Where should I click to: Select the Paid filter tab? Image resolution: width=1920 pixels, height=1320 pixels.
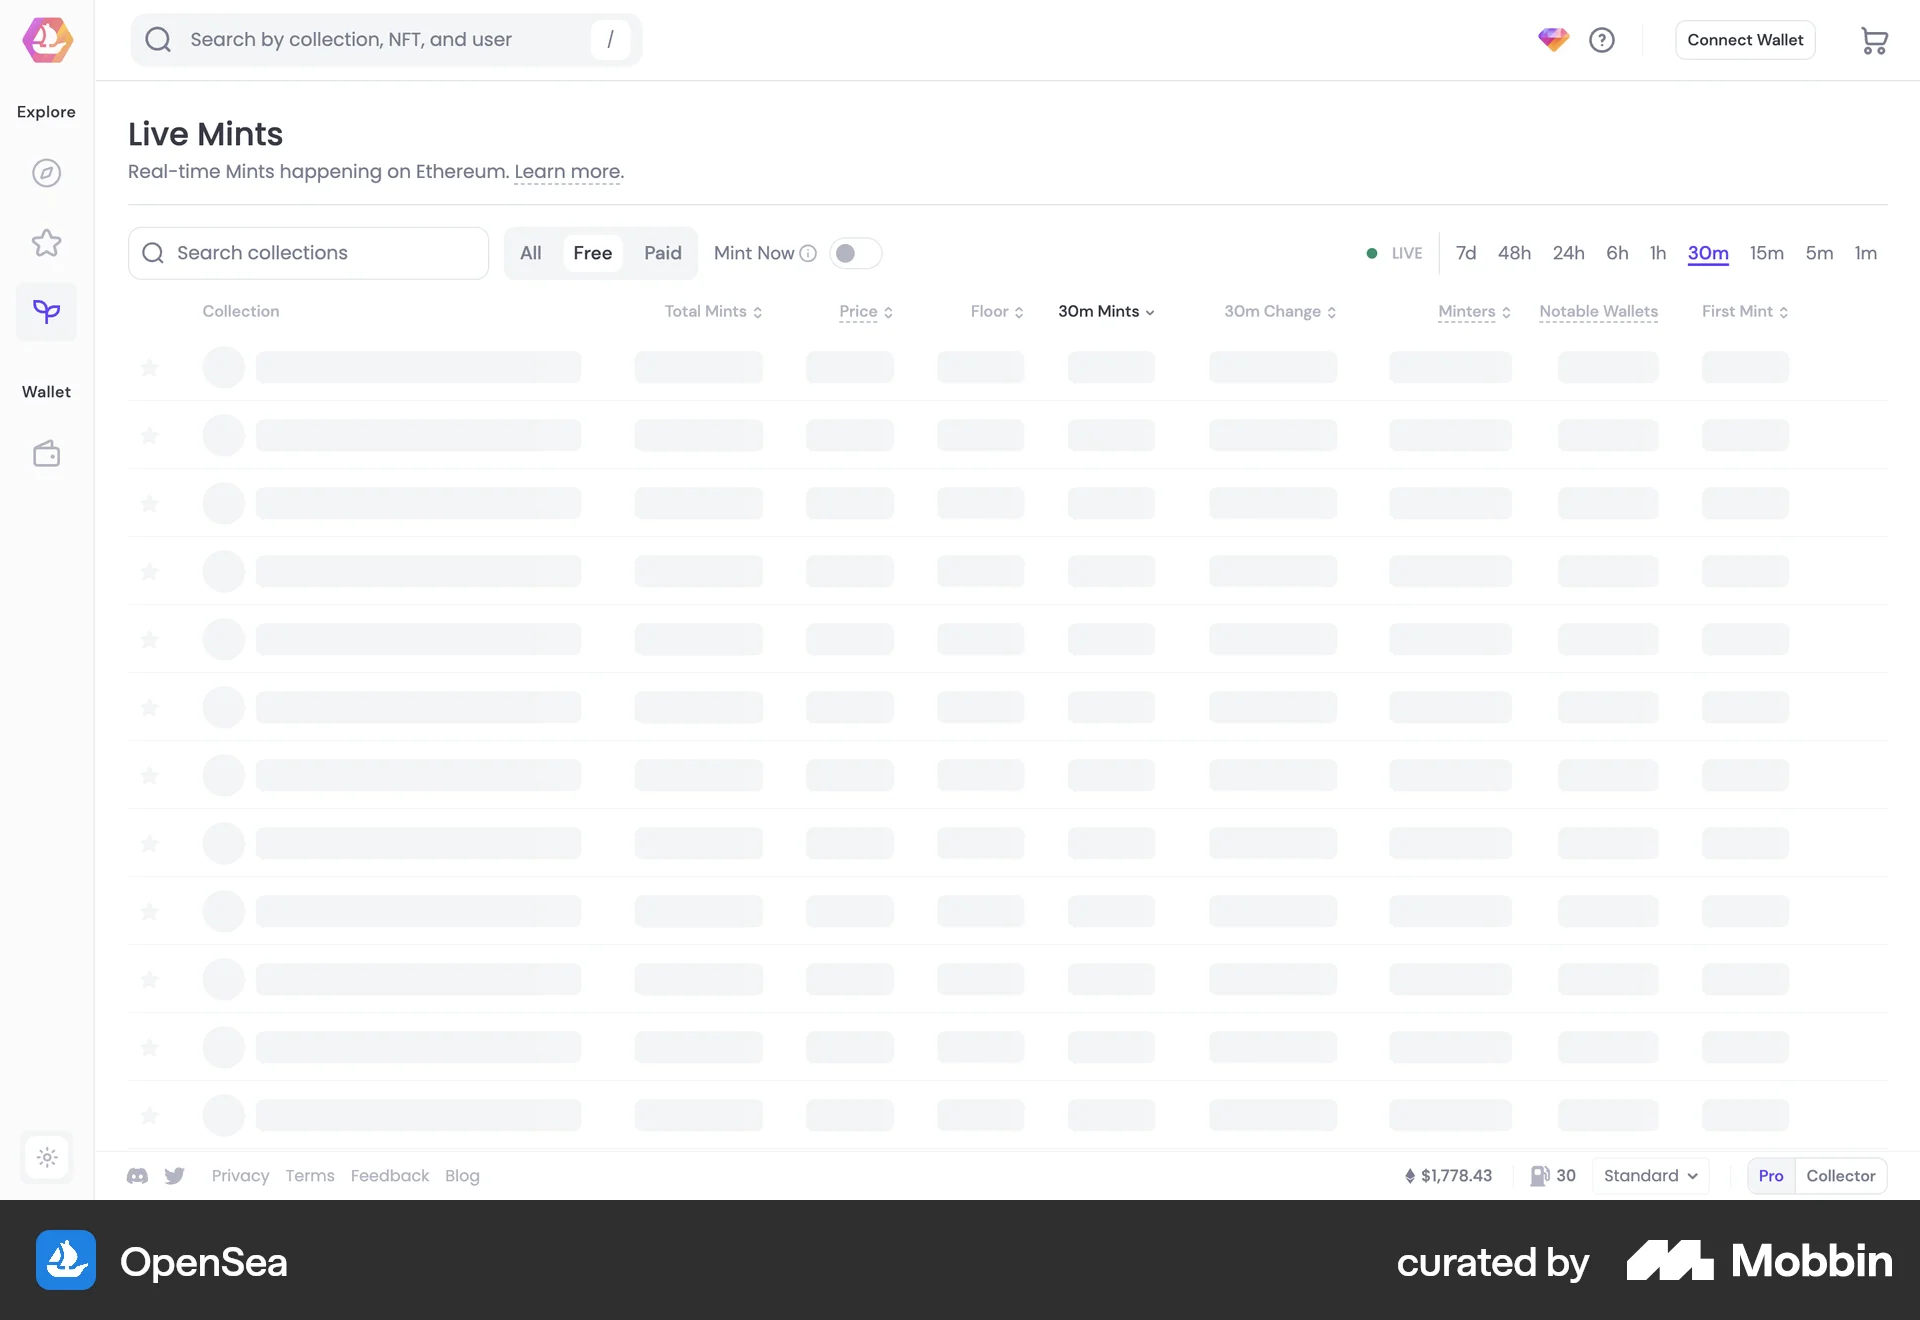pyautogui.click(x=662, y=253)
